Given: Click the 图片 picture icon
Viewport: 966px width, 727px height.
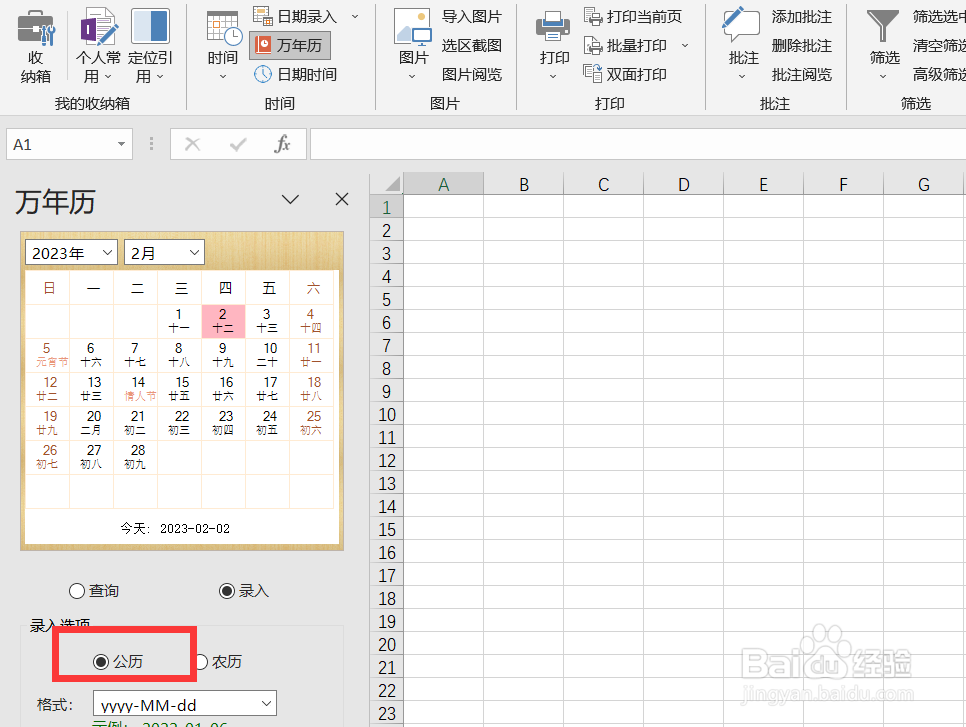Looking at the screenshot, I should [x=413, y=28].
